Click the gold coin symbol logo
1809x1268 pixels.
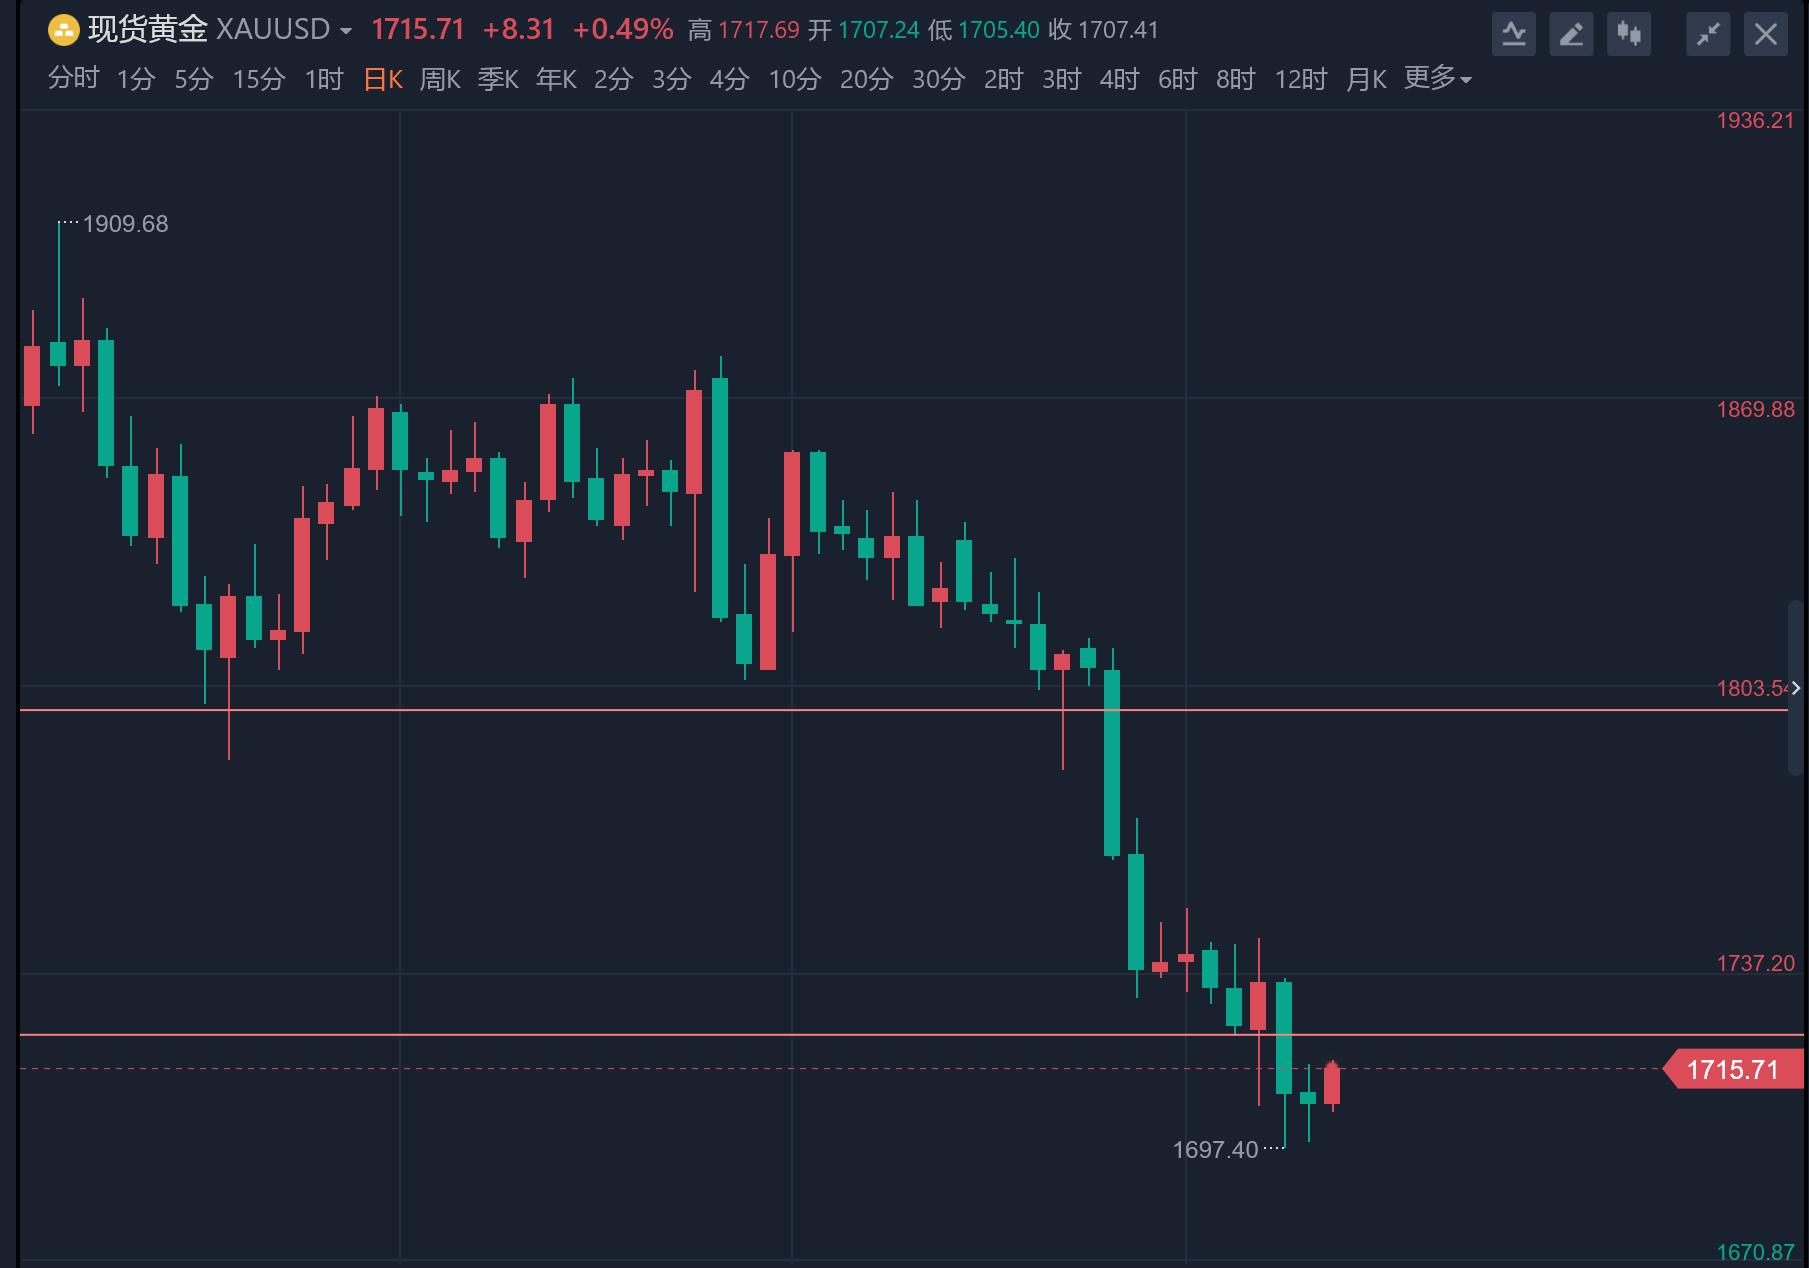coord(62,30)
